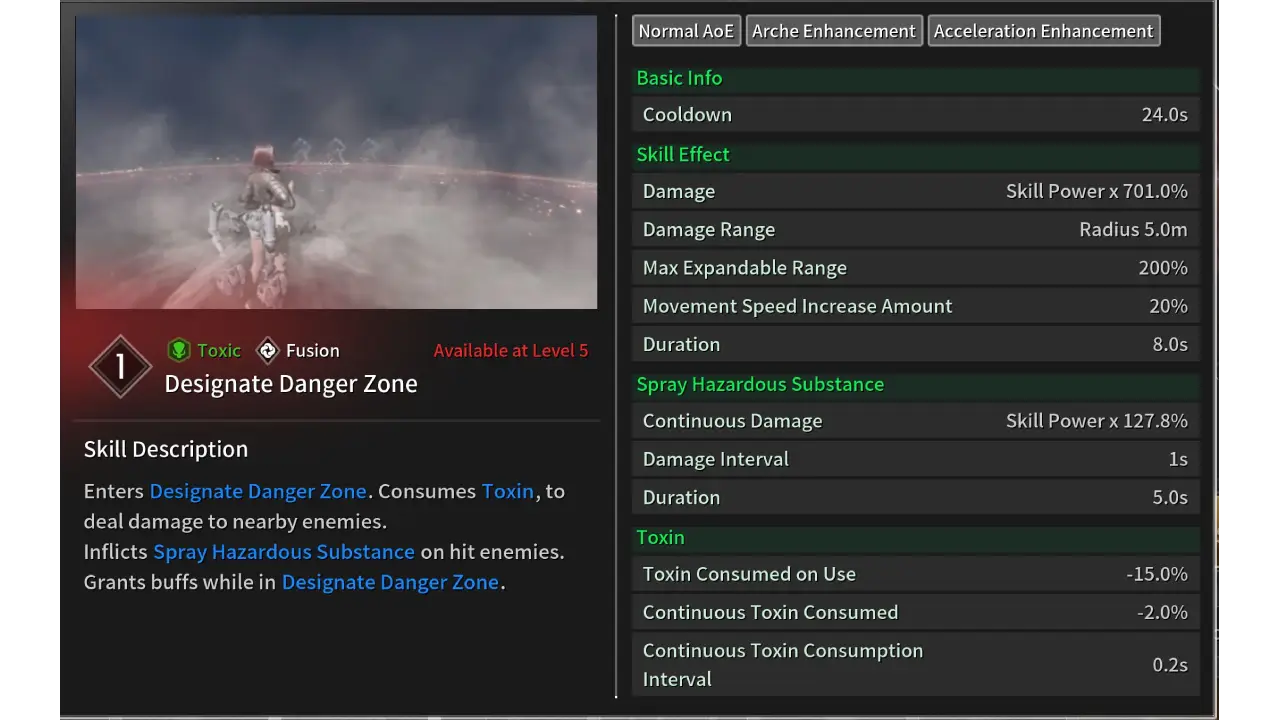Open the Acceleration Enhancement tab
Viewport: 1280px width, 720px height.
click(1043, 30)
